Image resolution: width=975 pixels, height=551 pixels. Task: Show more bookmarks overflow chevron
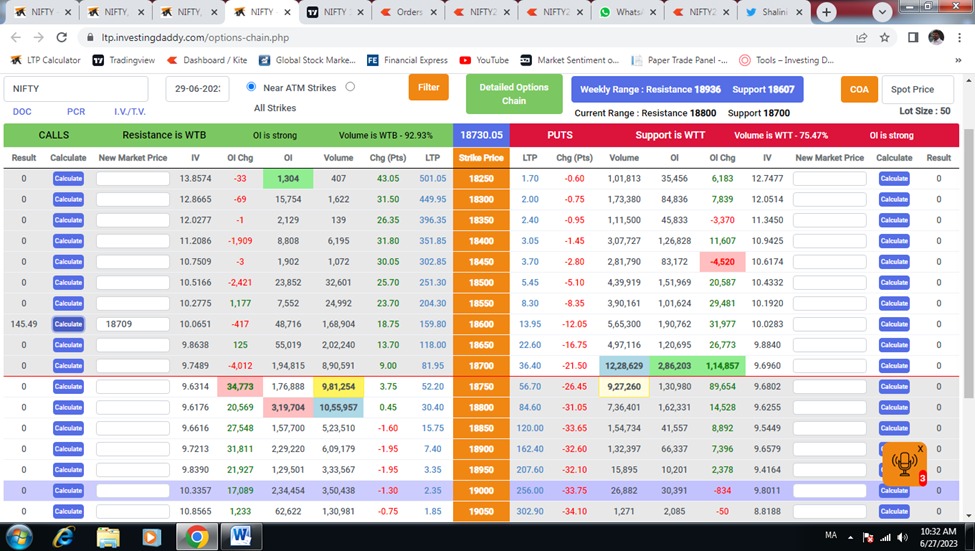tap(958, 60)
